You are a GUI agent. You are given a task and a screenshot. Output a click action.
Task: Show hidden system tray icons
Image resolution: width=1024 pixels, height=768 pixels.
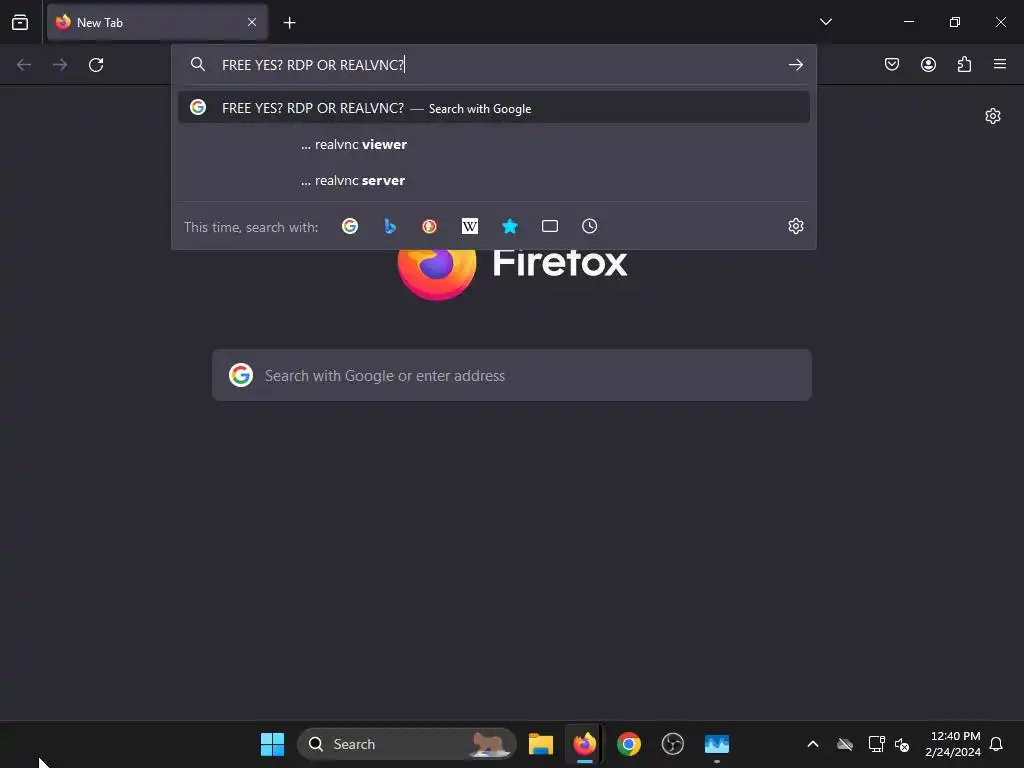click(x=813, y=744)
